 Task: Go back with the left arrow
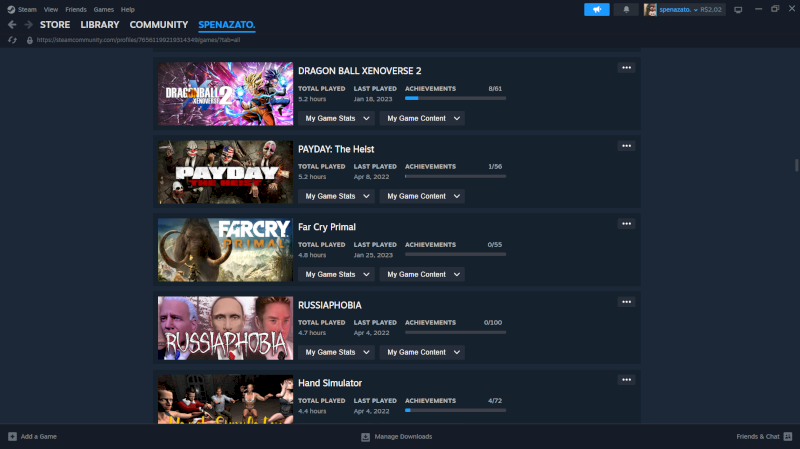[x=12, y=24]
